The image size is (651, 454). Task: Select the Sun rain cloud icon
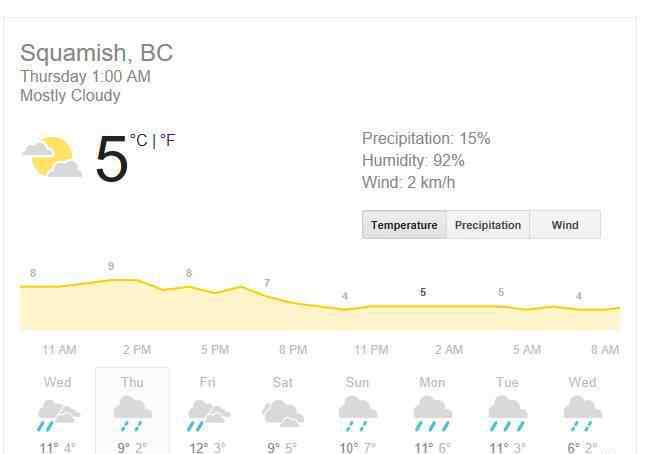357,413
